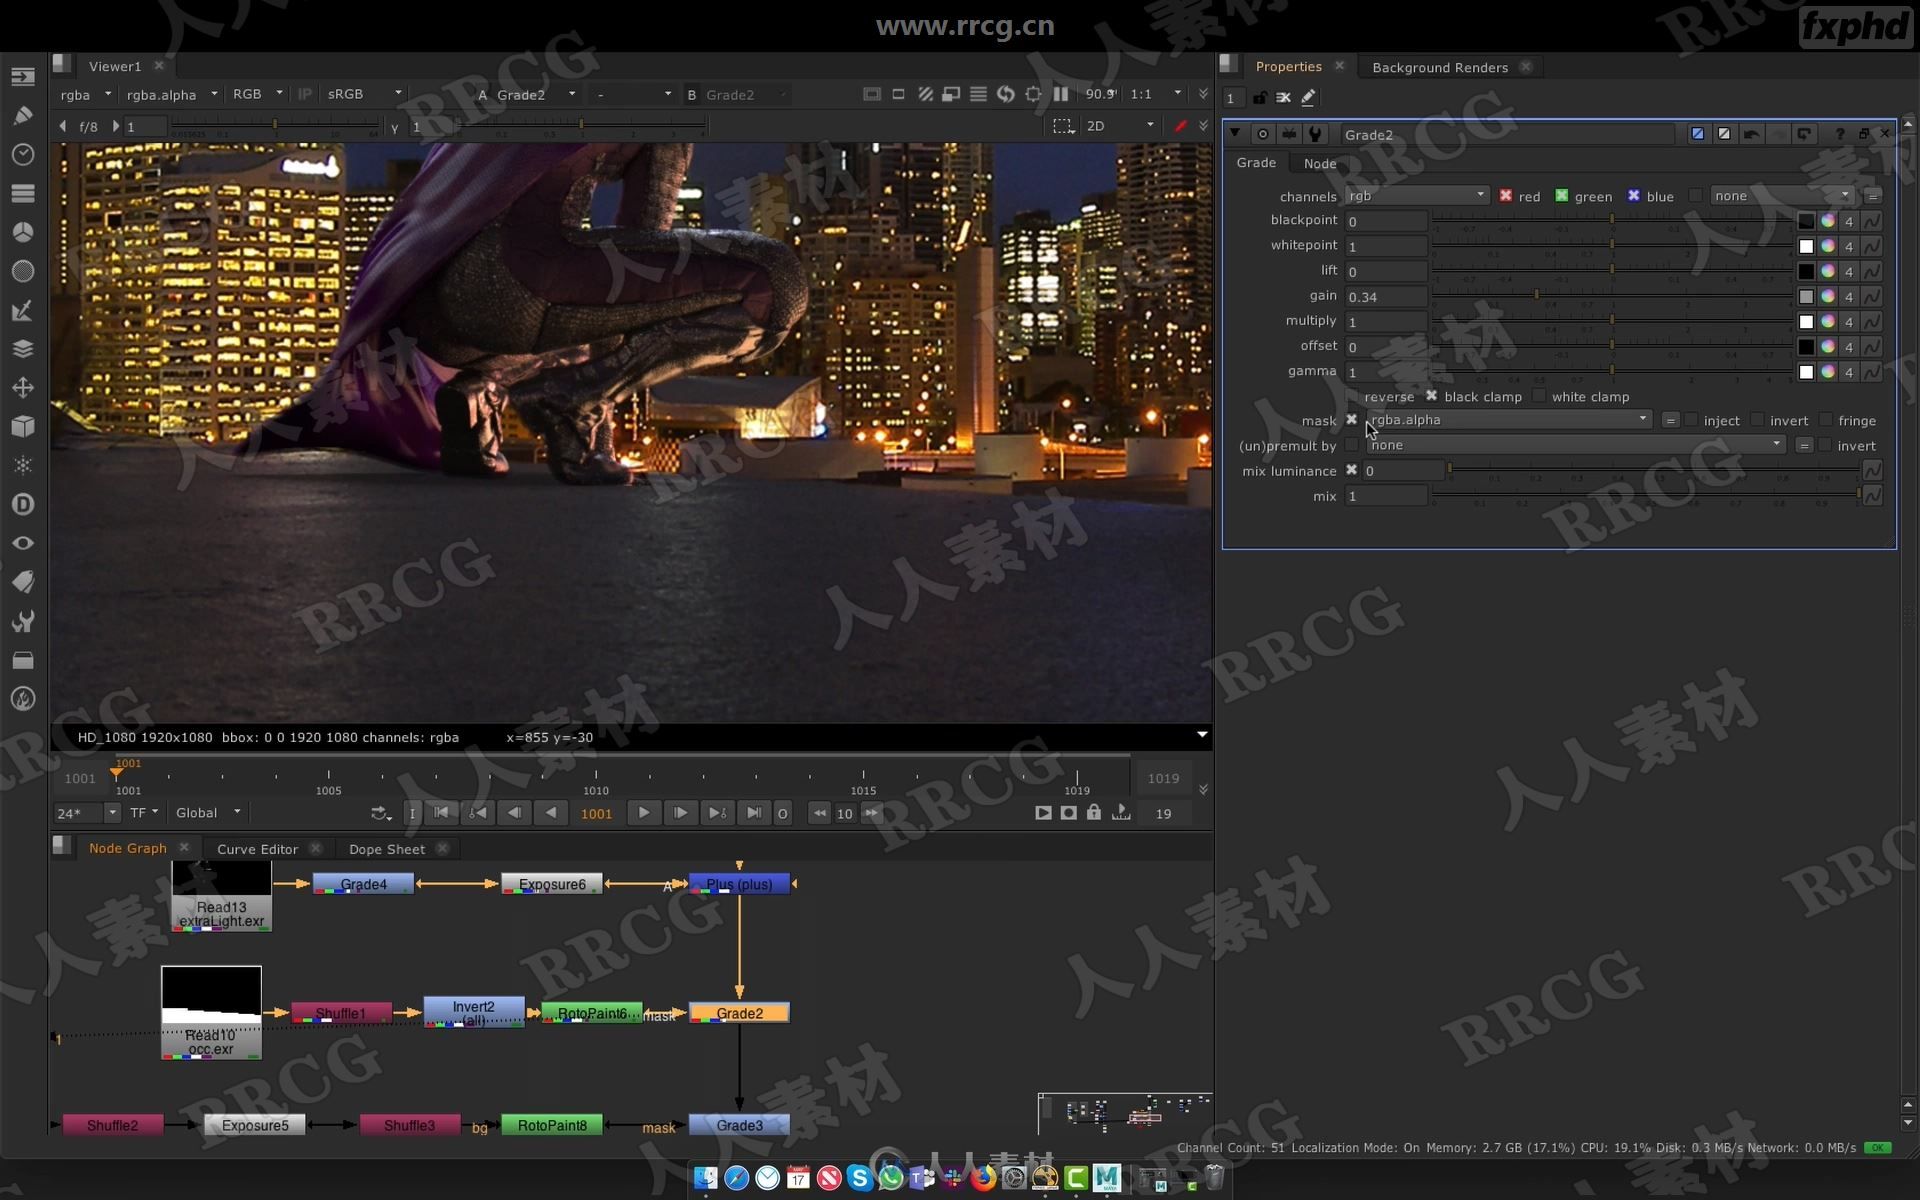The image size is (1920, 1200).
Task: Enable the white clamp checkbox
Action: point(1539,397)
